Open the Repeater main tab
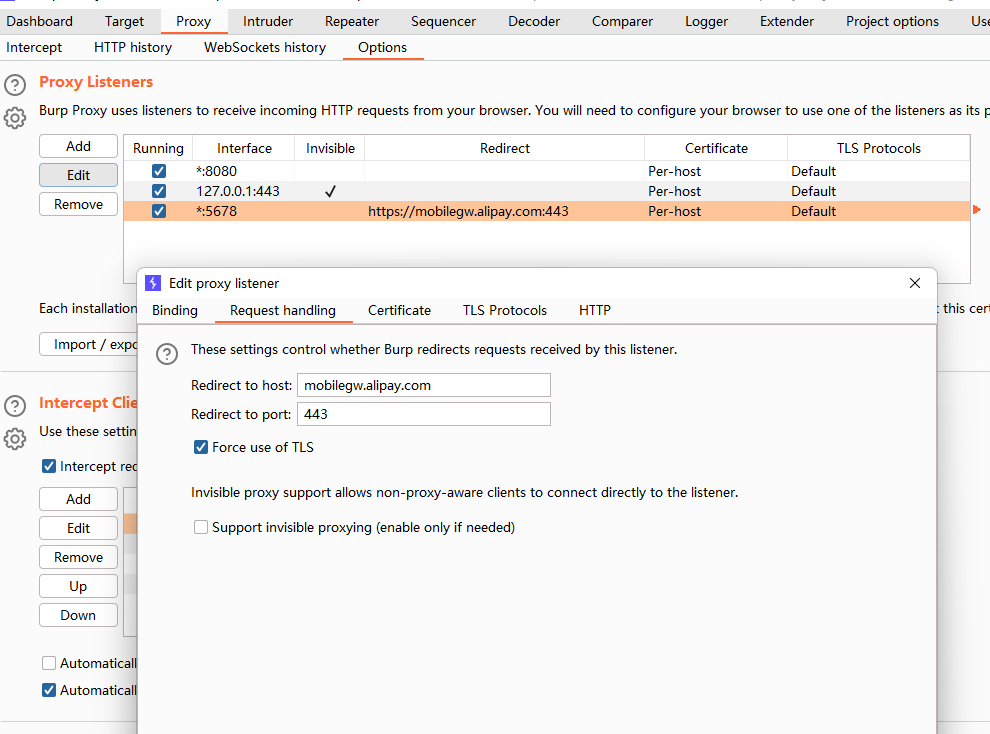This screenshot has height=734, width=990. [352, 21]
